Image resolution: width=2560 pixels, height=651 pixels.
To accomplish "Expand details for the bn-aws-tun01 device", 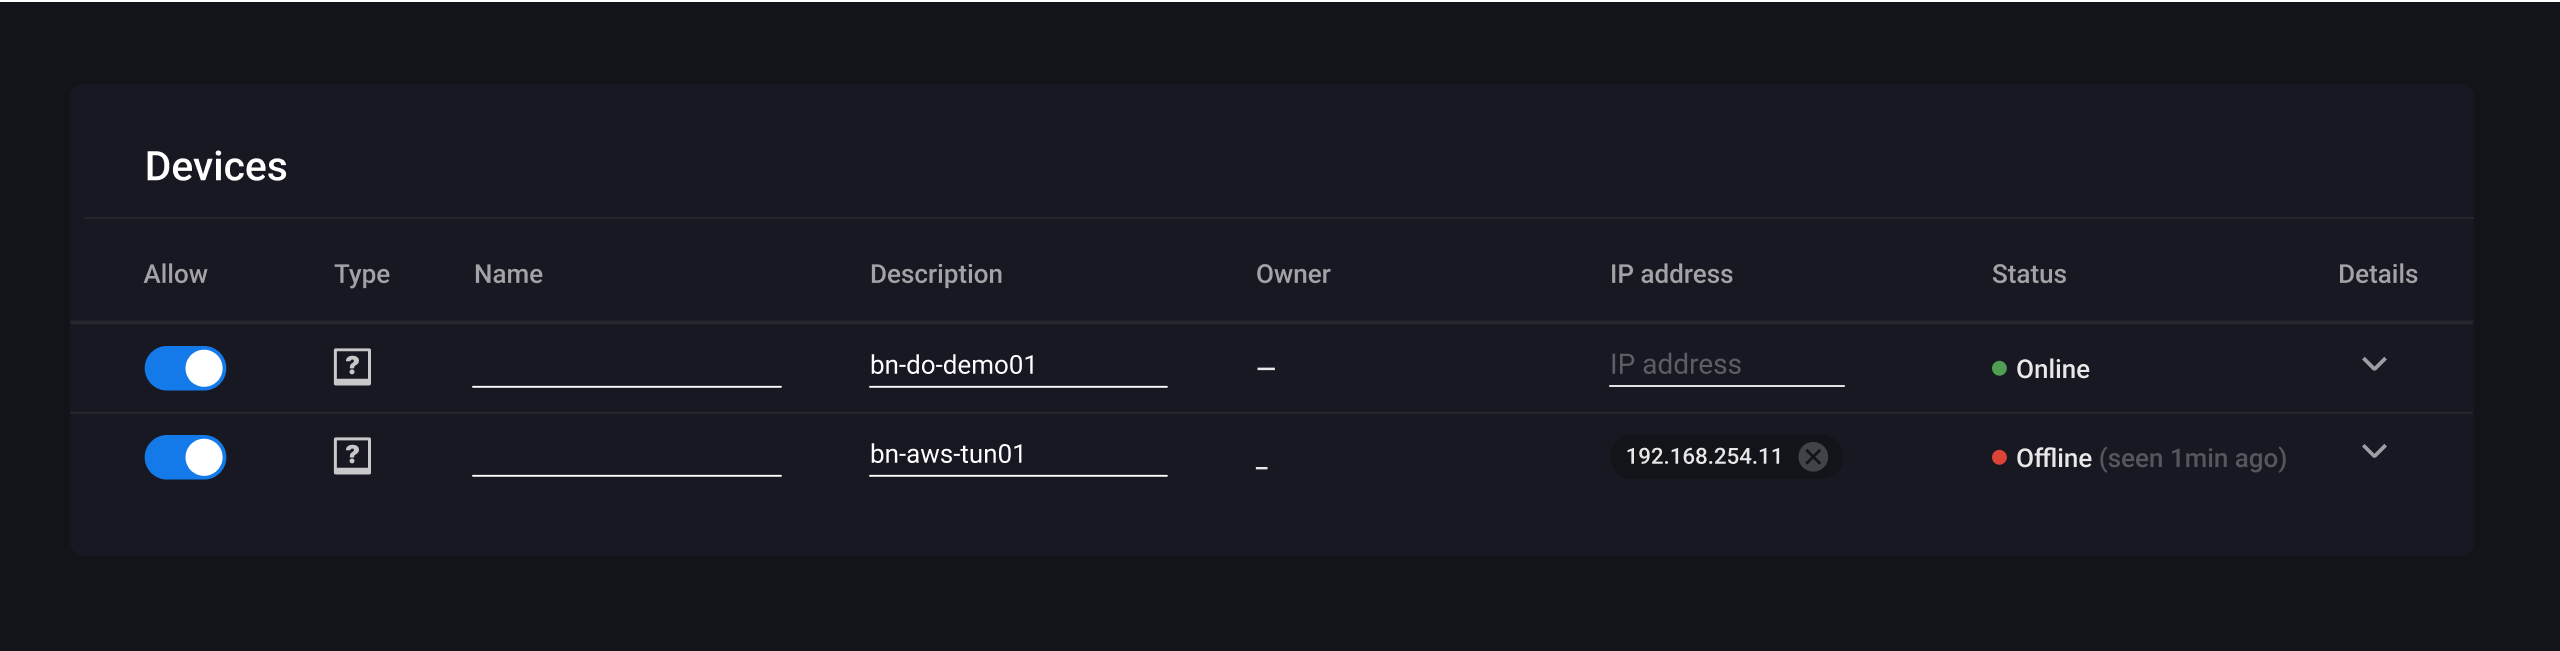I will coord(2376,452).
